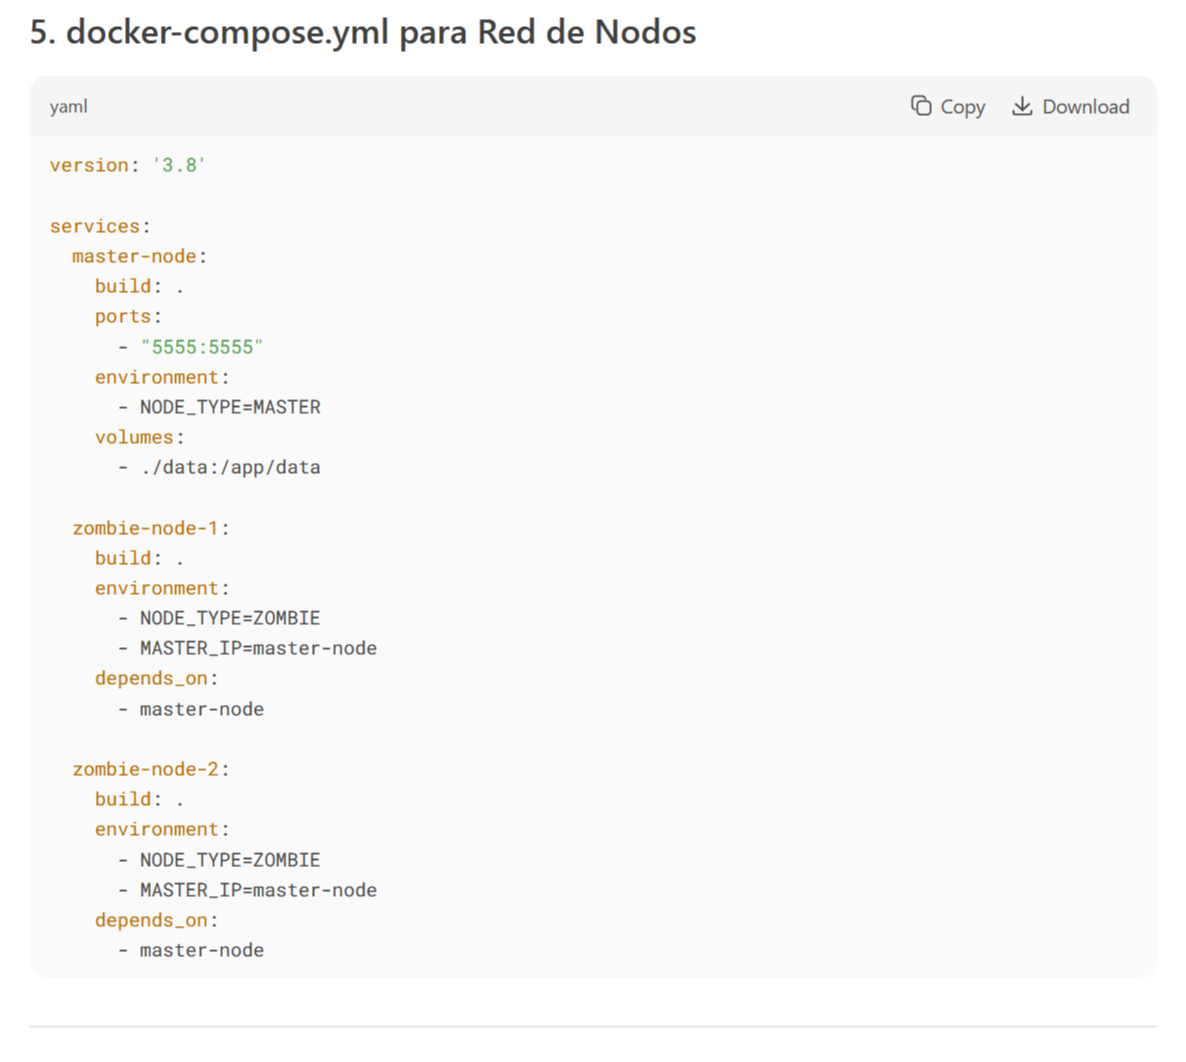Screen dimensions: 1186x1062
Task: Click the Copy icon in code header
Action: tap(921, 106)
